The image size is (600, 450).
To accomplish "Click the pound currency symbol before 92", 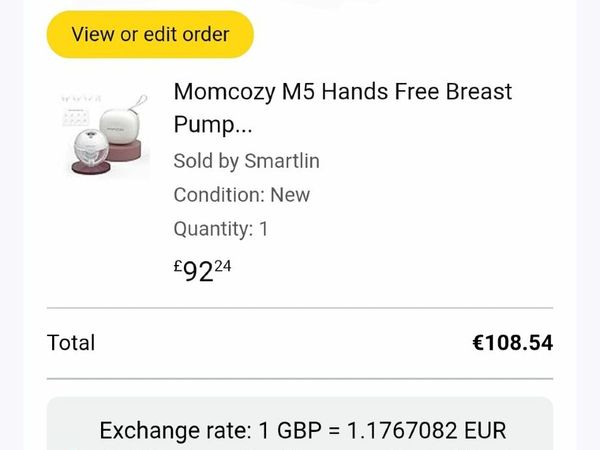I will click(x=178, y=266).
